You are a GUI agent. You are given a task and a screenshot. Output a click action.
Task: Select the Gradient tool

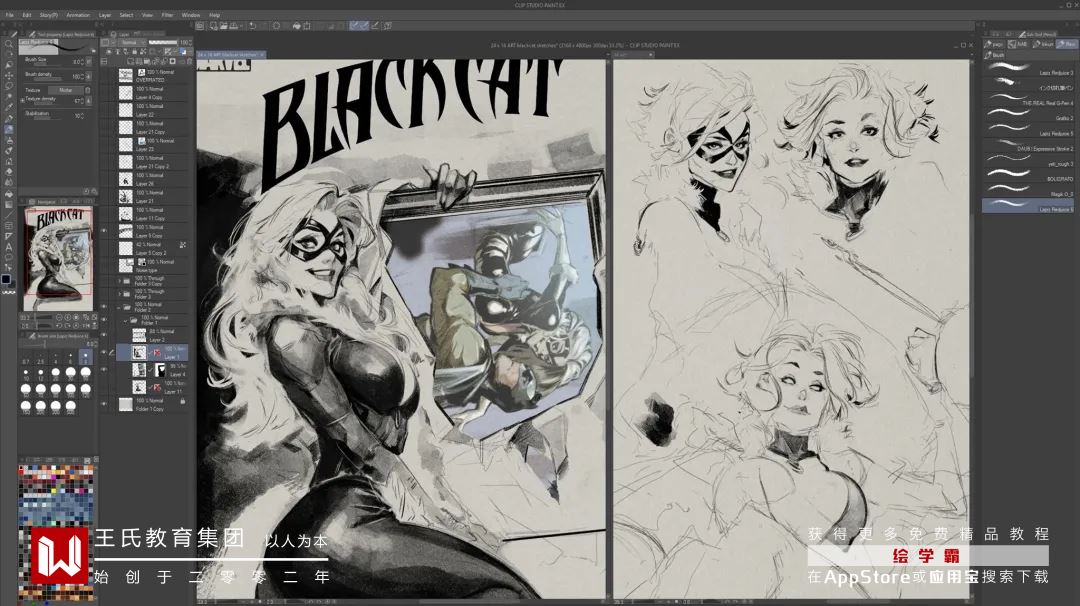click(x=9, y=204)
